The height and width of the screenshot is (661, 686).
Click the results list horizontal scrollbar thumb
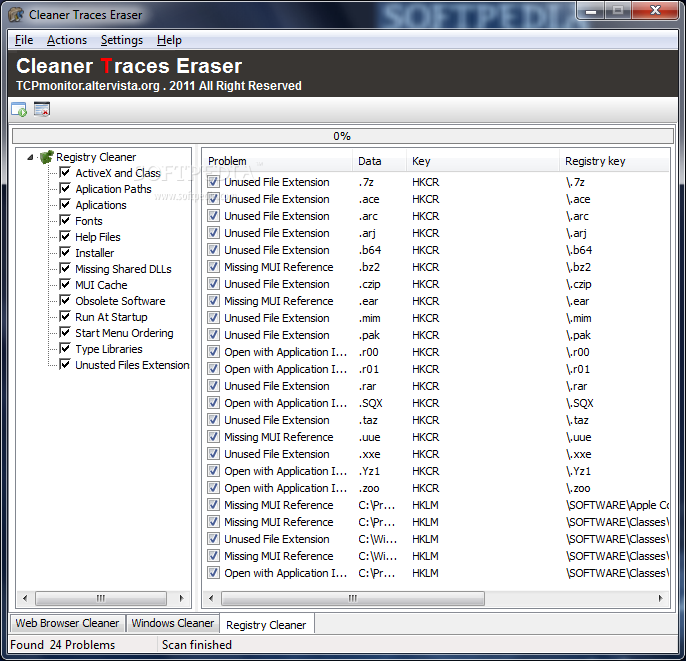pyautogui.click(x=353, y=598)
